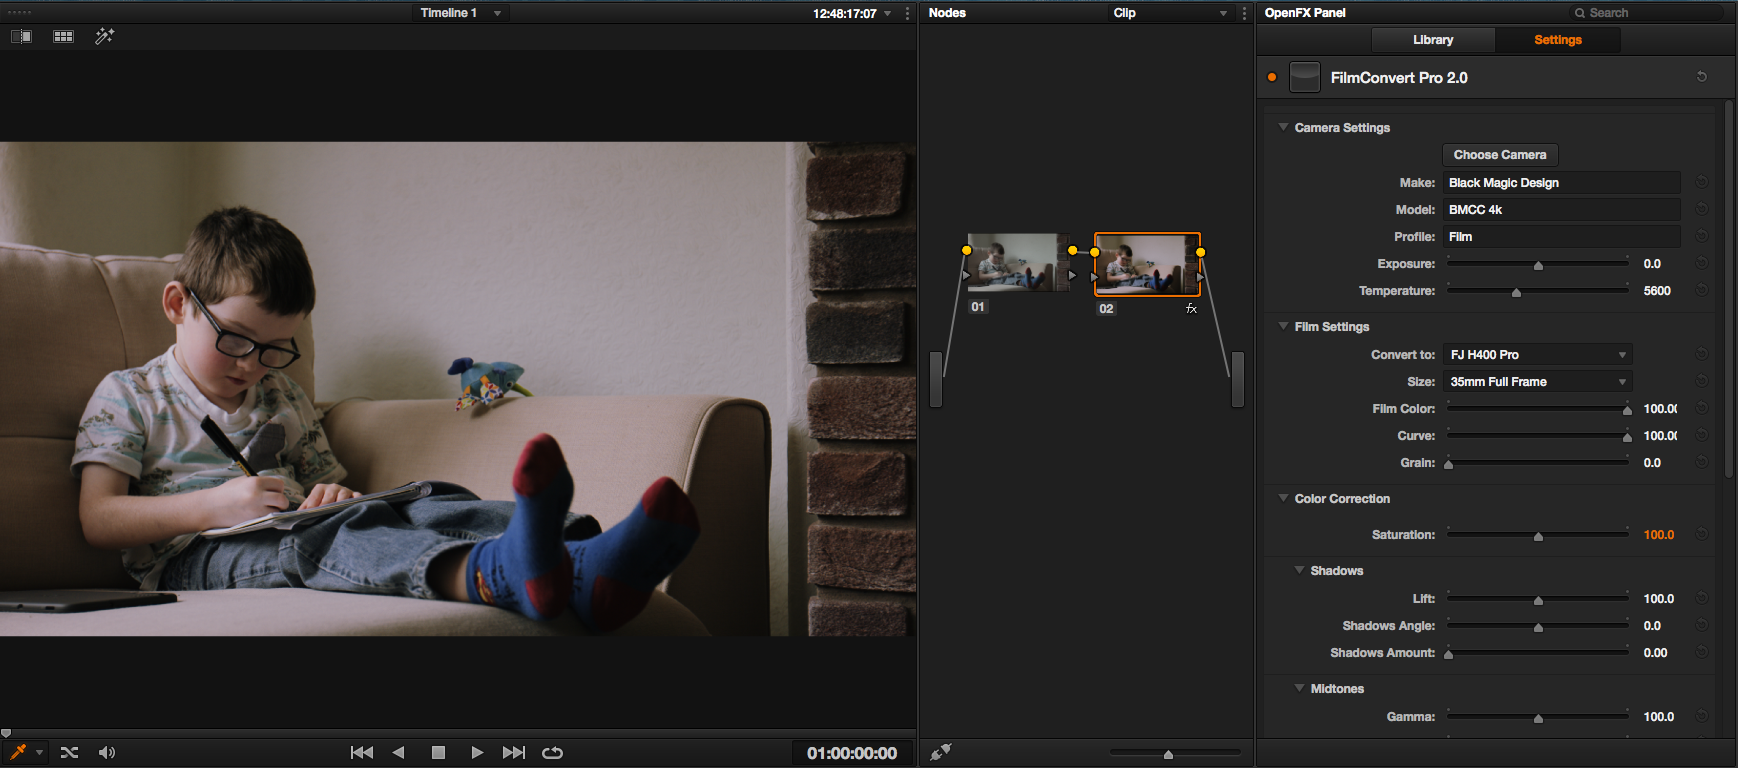Click the Choose Camera button
This screenshot has height=768, width=1738.
pos(1500,155)
